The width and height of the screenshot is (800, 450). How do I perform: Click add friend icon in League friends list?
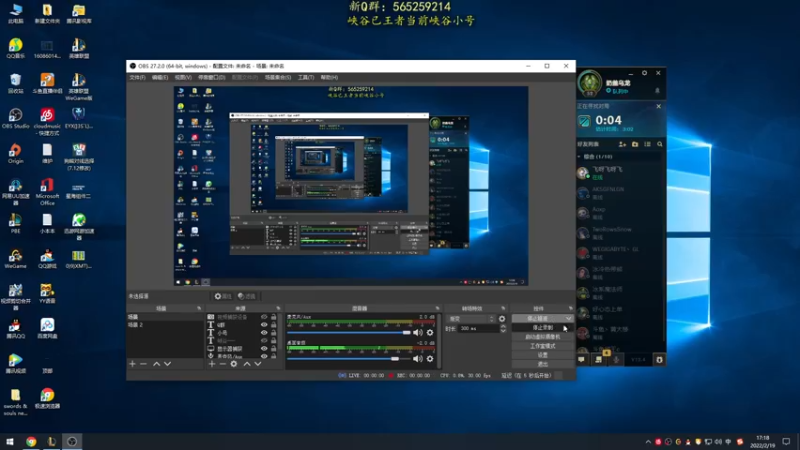click(x=622, y=144)
